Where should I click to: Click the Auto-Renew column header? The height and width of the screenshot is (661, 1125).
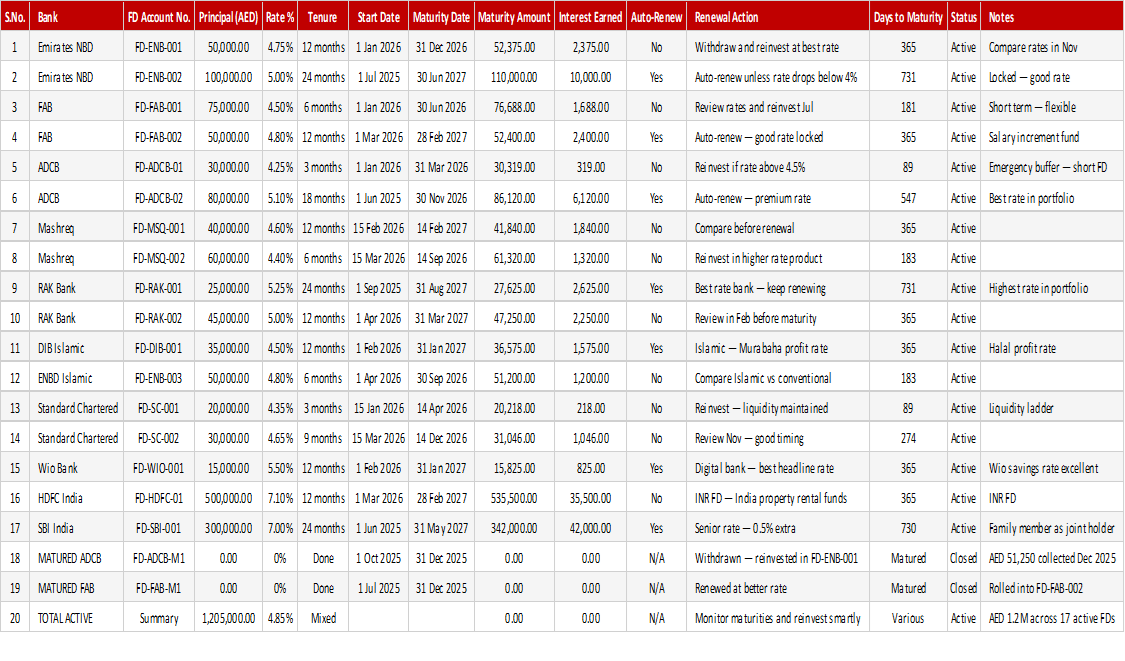656,17
